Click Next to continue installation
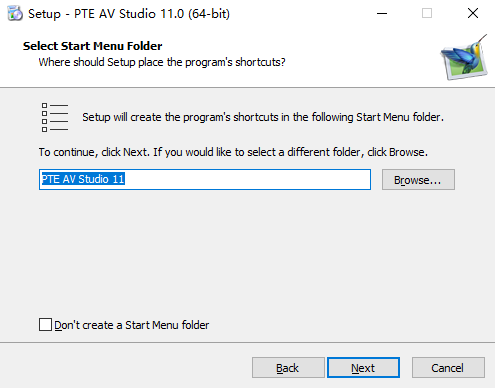Image resolution: width=495 pixels, height=388 pixels. coord(363,368)
